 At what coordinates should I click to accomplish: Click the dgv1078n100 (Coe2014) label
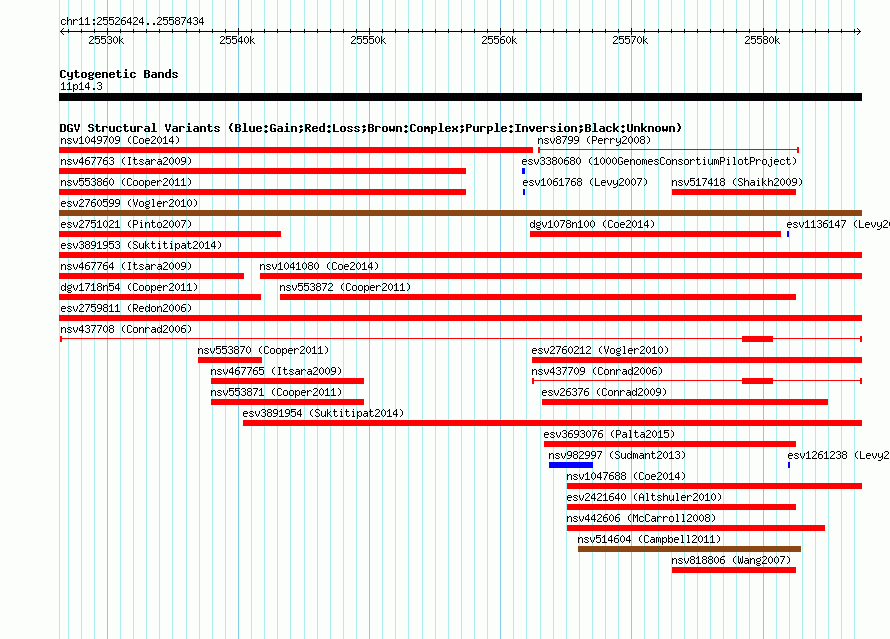(x=592, y=224)
